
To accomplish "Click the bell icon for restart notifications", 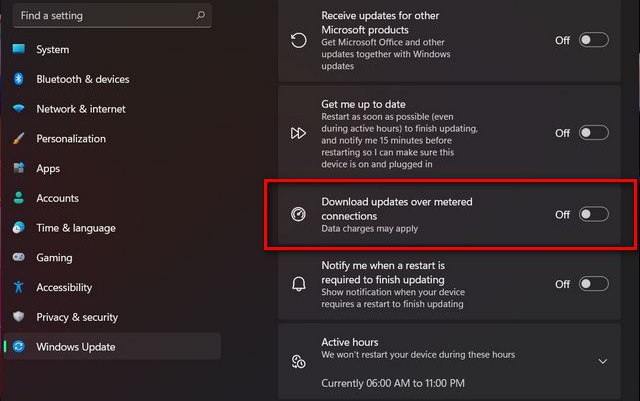I will (x=298, y=284).
